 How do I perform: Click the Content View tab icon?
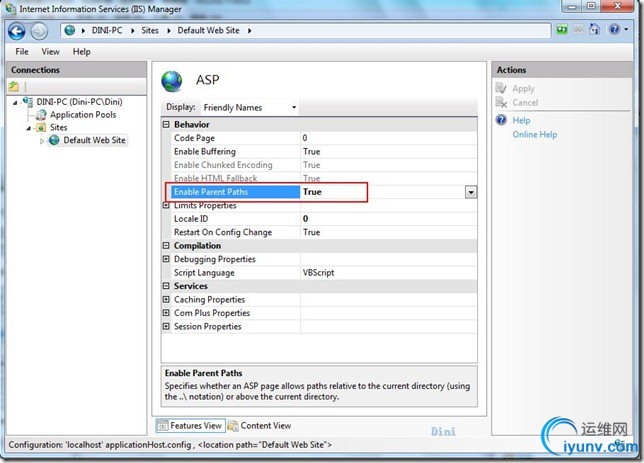coord(233,426)
